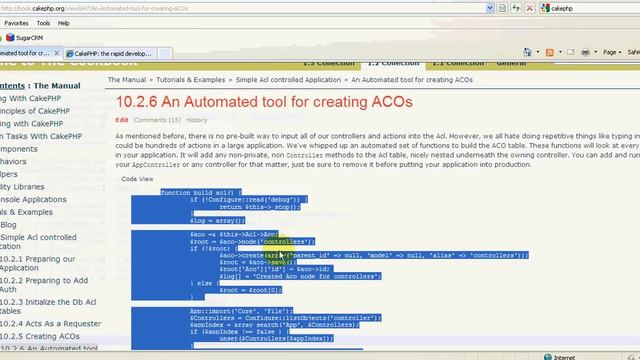Click the $root = $aco->node('controllers') line
The width and height of the screenshot is (640, 360).
coord(252,242)
